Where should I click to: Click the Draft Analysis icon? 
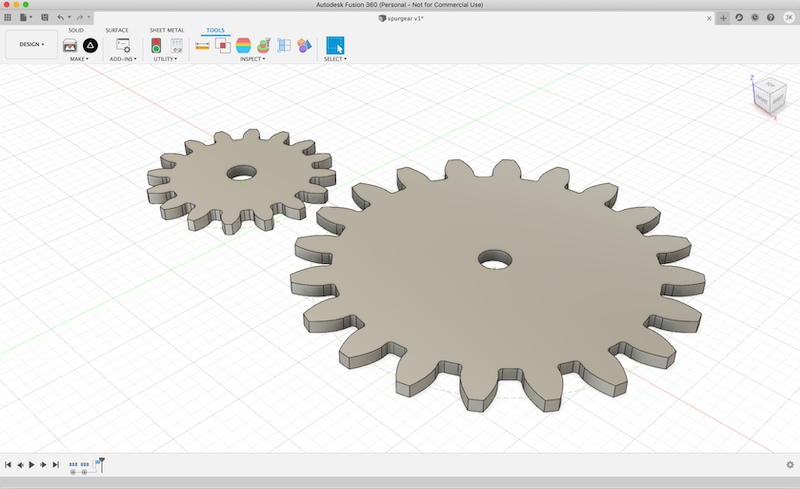[x=264, y=45]
